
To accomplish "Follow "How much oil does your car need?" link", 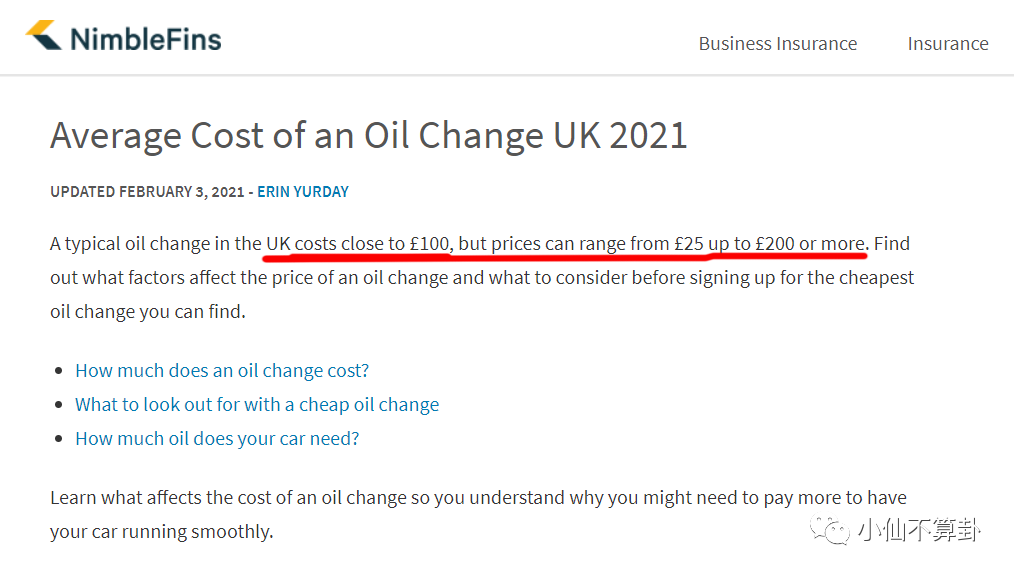I will point(217,439).
